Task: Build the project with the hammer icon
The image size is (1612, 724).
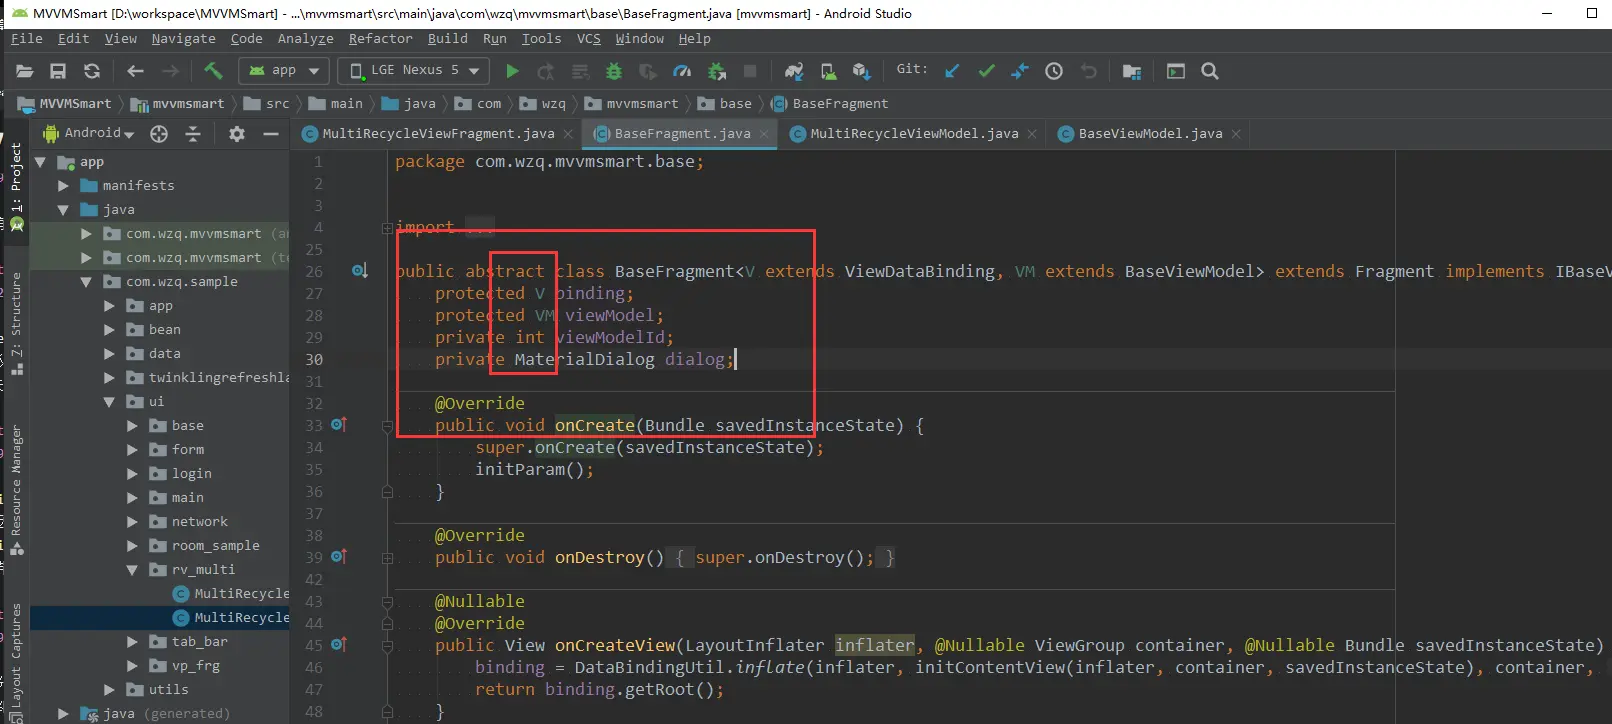Action: point(213,71)
